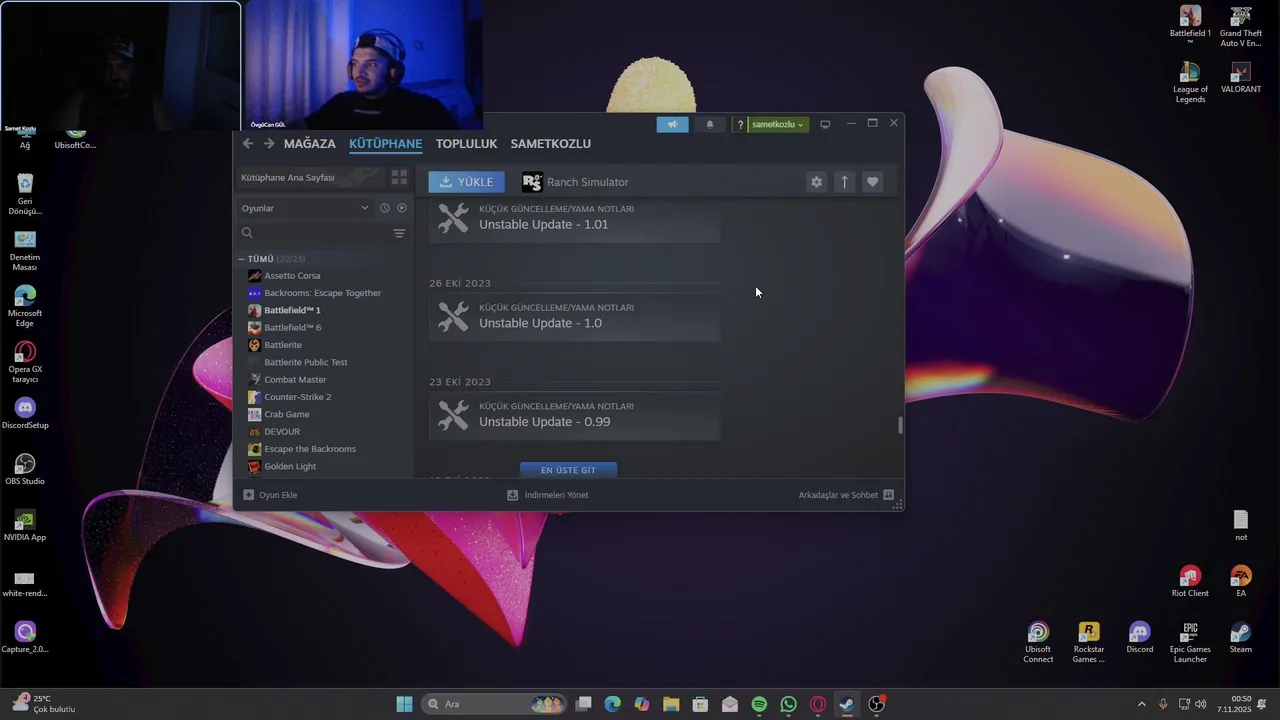Click Opera GX desktop icon
Screen dimensions: 1280x720
click(25, 362)
